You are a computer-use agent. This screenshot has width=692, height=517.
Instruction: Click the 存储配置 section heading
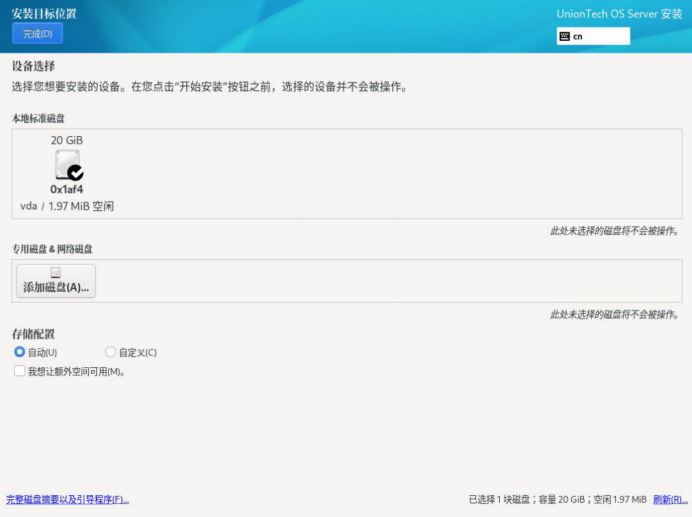tap(33, 334)
